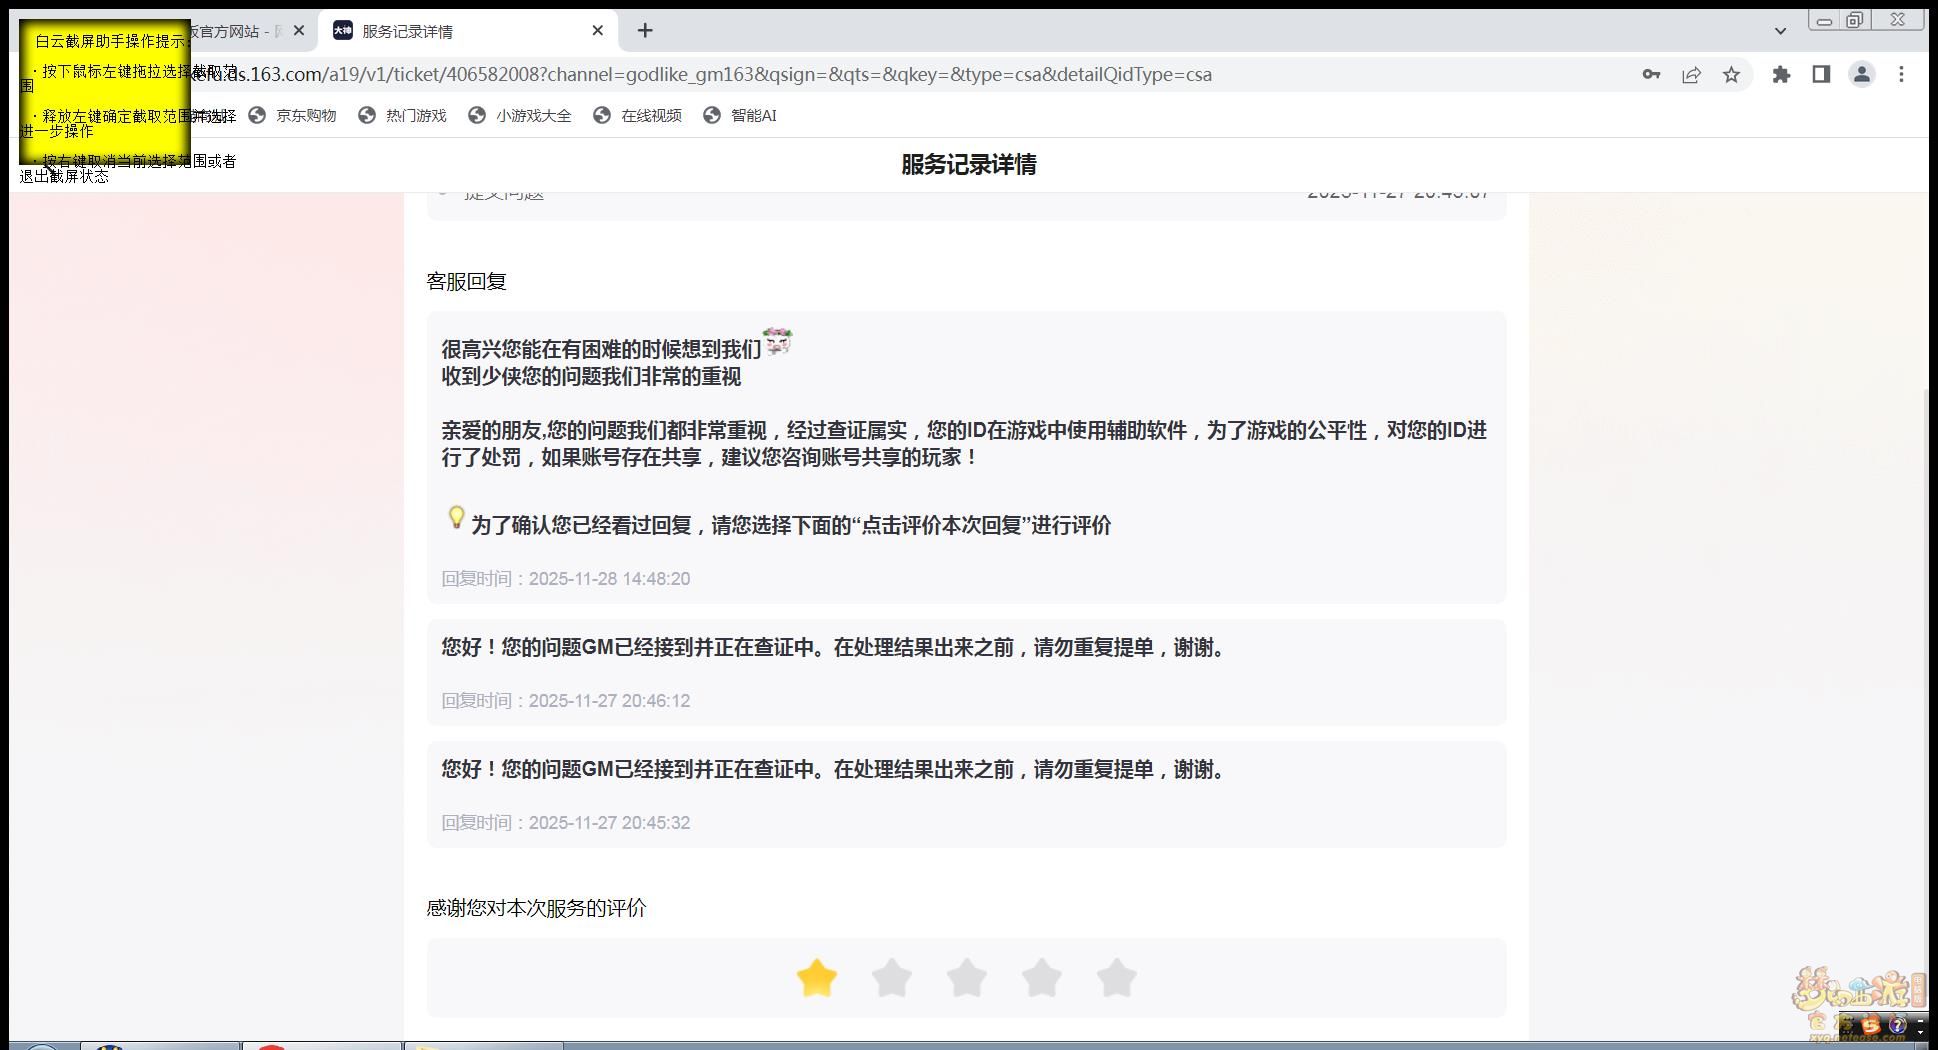
Task: Toggle the browser side panel icon
Action: (1821, 75)
